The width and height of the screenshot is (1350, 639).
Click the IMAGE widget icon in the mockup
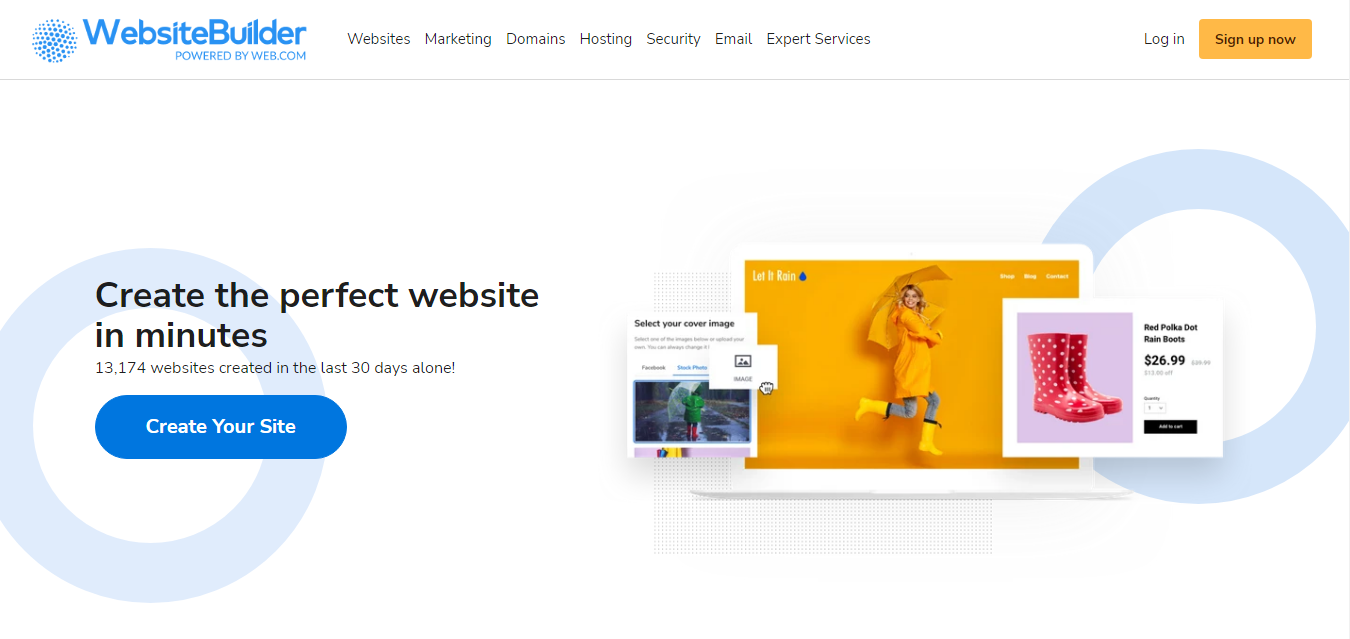click(x=742, y=362)
